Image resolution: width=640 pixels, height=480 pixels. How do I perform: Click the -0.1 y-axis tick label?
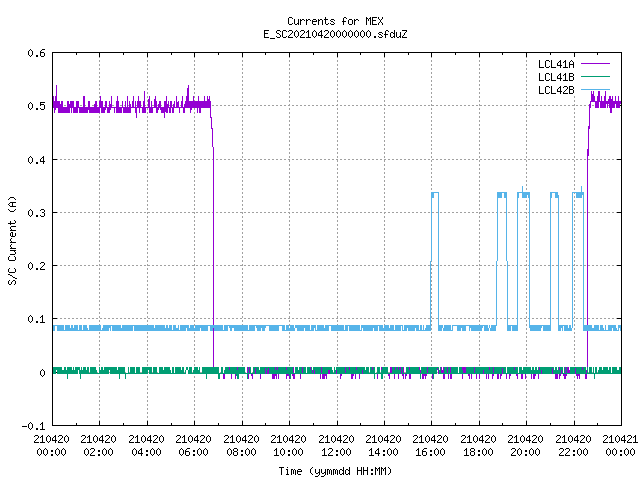(33, 426)
